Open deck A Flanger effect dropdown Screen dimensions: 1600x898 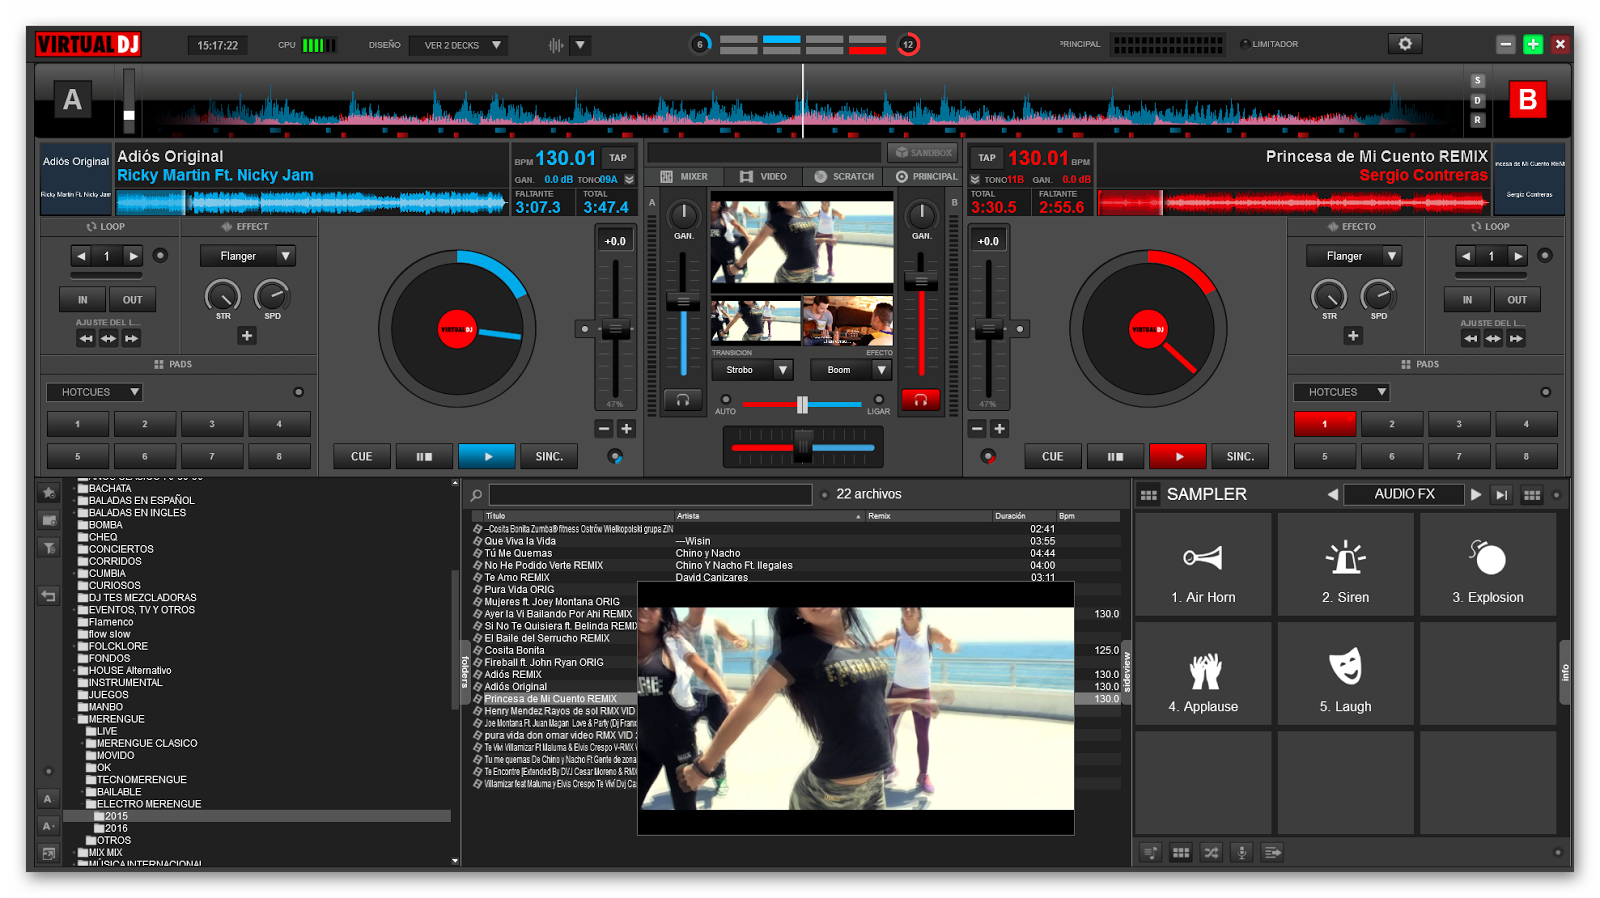tap(247, 256)
